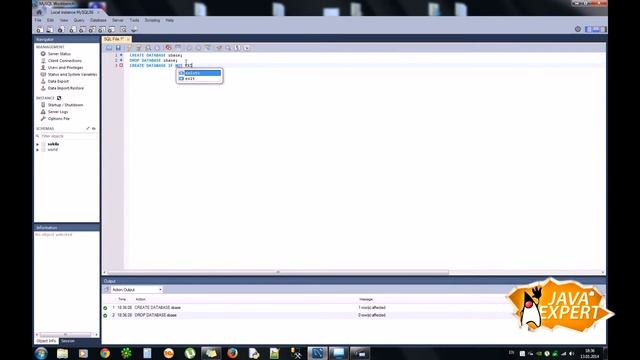Open the File menu
This screenshot has width=640, height=360.
coord(38,20)
